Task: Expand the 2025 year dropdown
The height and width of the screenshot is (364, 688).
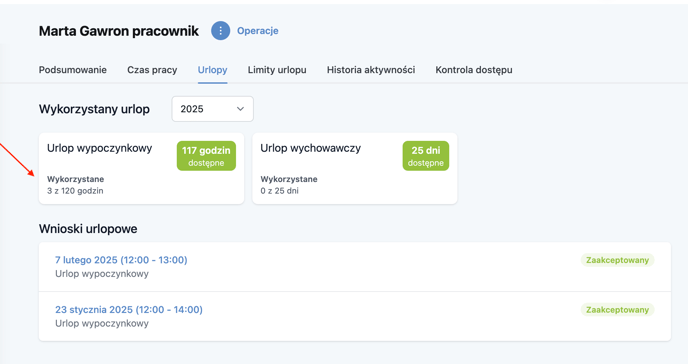Action: [212, 109]
